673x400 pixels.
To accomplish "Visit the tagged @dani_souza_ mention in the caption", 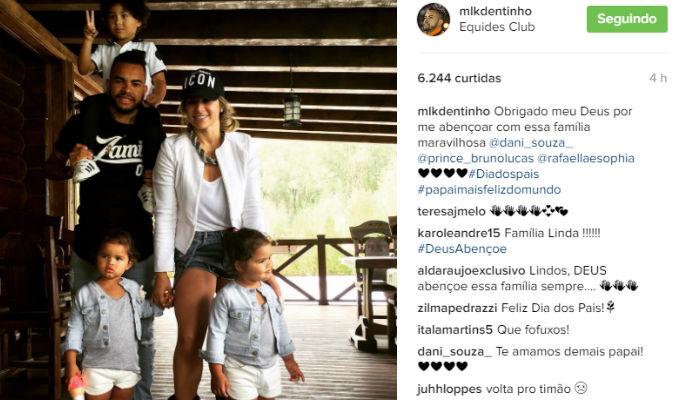I will pyautogui.click(x=531, y=142).
